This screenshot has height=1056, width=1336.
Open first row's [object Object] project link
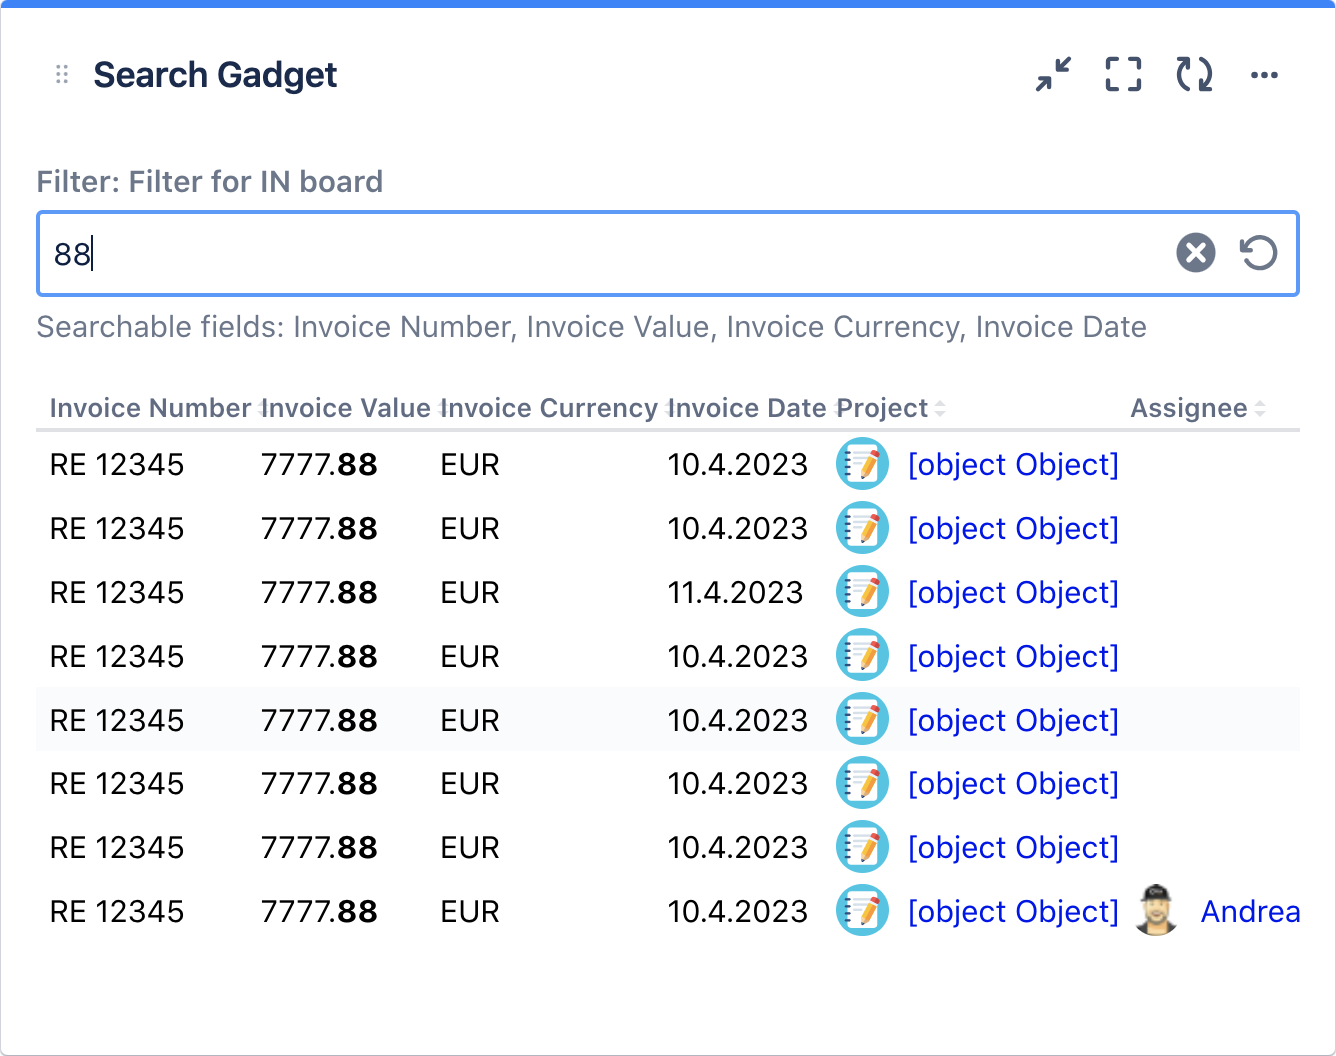click(x=1013, y=464)
